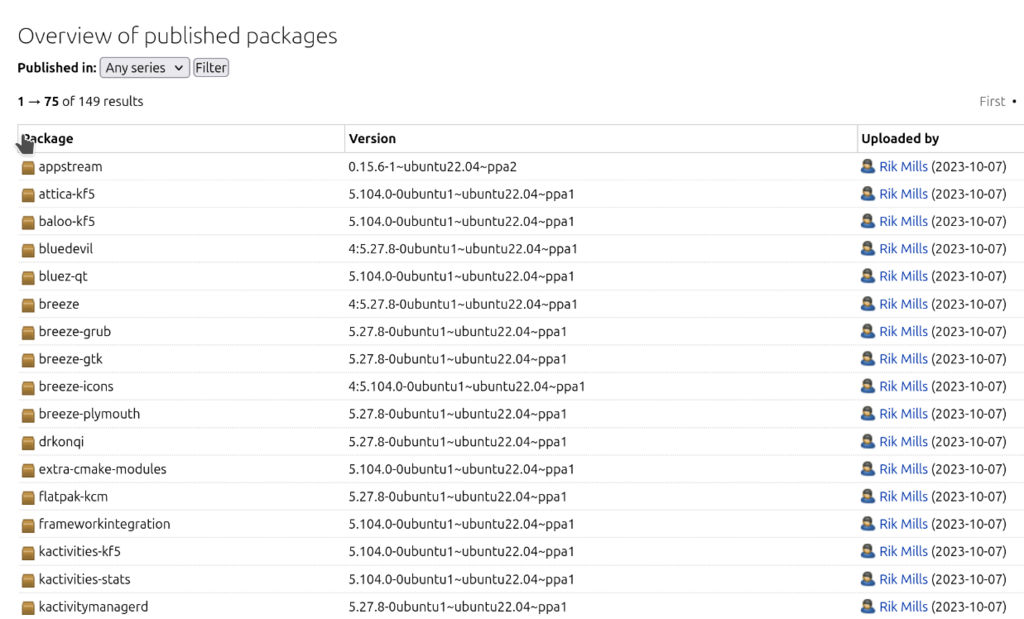The height and width of the screenshot is (619, 1024).
Task: Expand the extra-cmake-modules package row
Action: pyautogui.click(x=102, y=469)
